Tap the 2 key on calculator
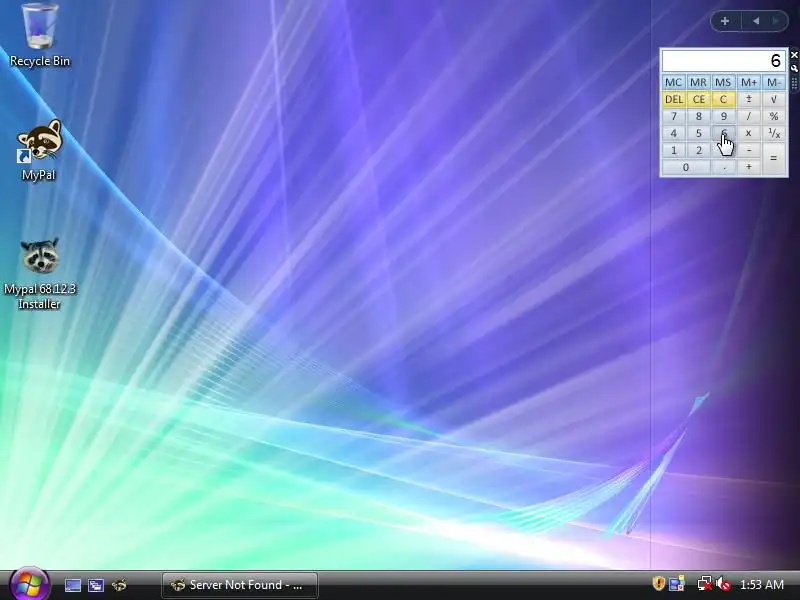The width and height of the screenshot is (800, 600). [698, 150]
